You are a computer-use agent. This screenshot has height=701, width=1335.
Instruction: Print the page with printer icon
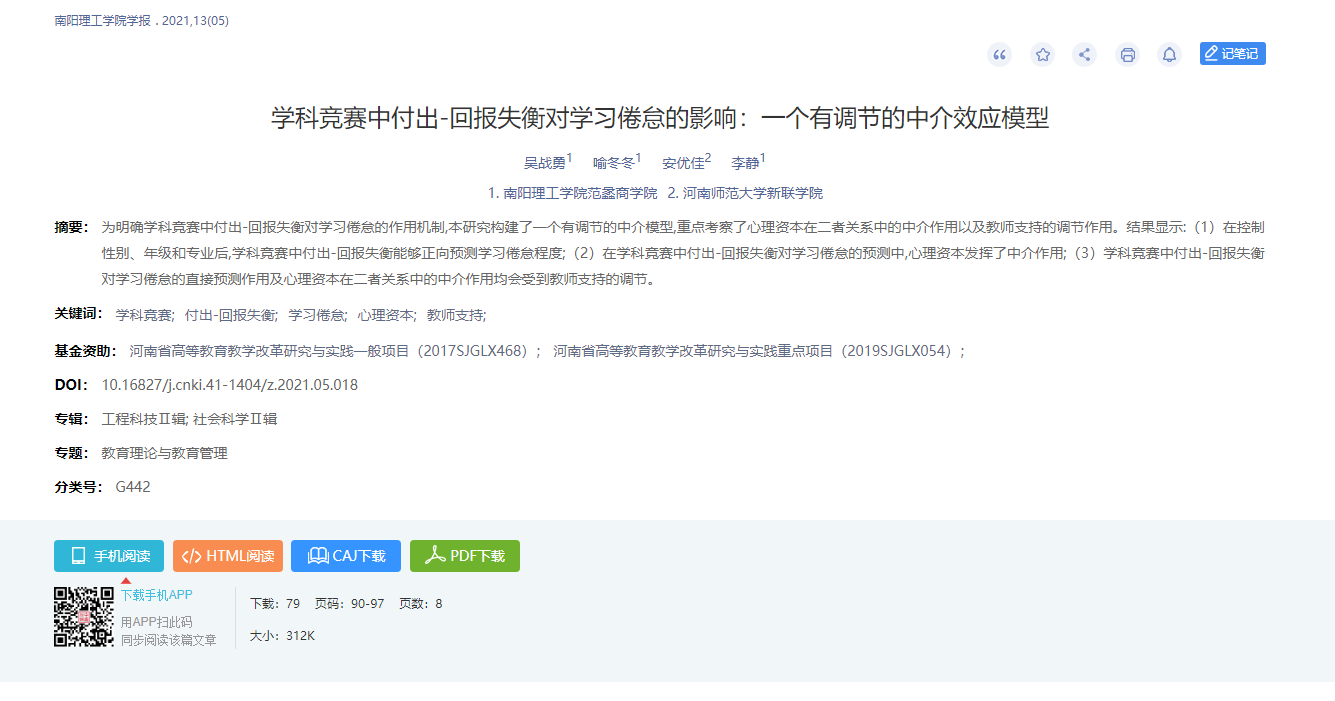tap(1127, 55)
